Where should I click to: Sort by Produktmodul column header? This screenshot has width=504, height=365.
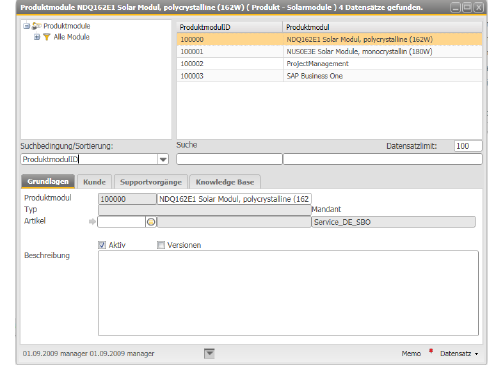click(382, 27)
